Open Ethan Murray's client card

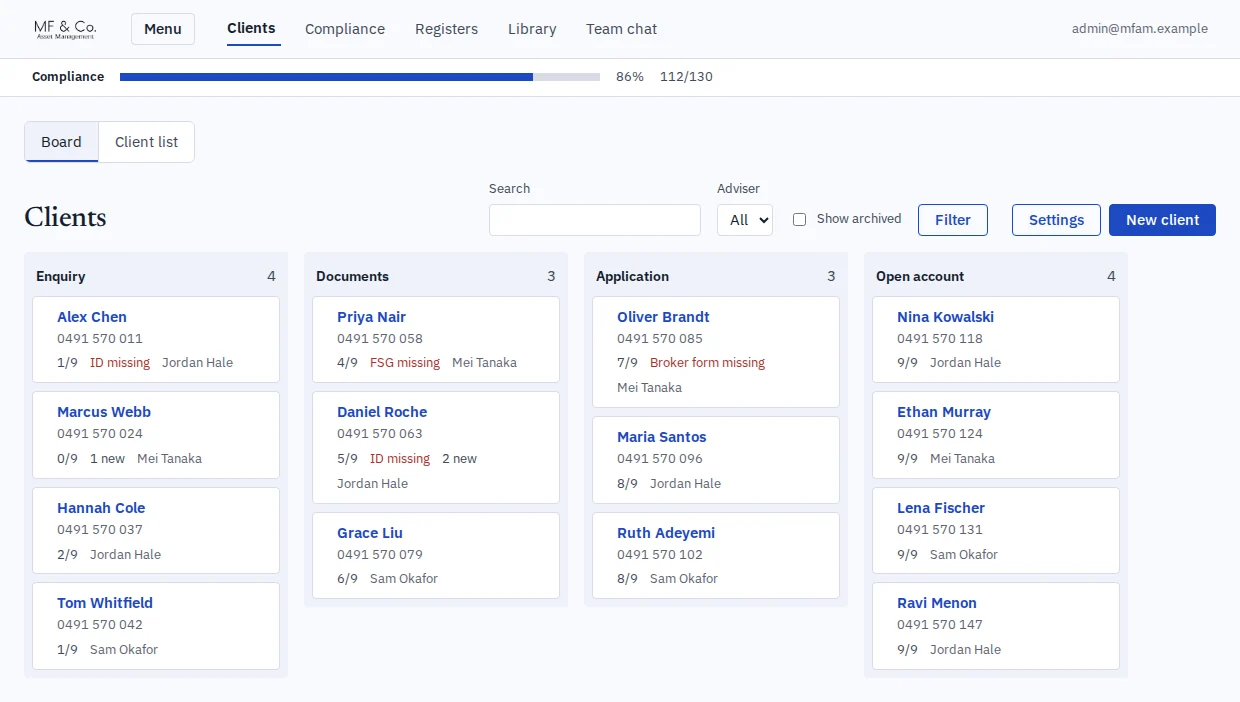[996, 435]
